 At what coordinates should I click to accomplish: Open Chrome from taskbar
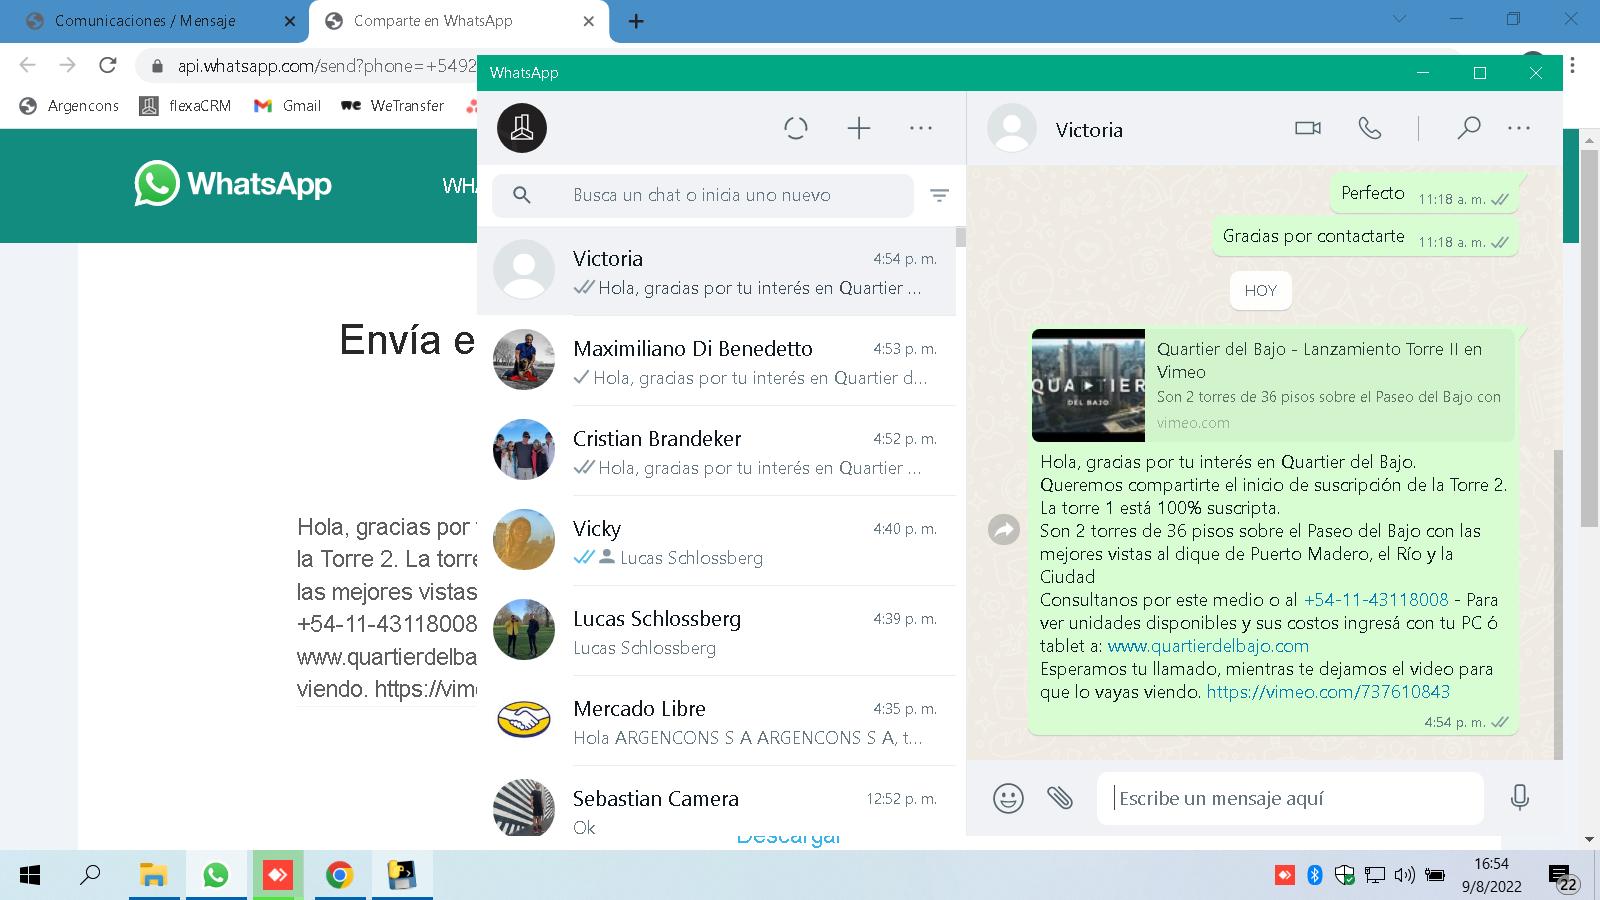[339, 876]
